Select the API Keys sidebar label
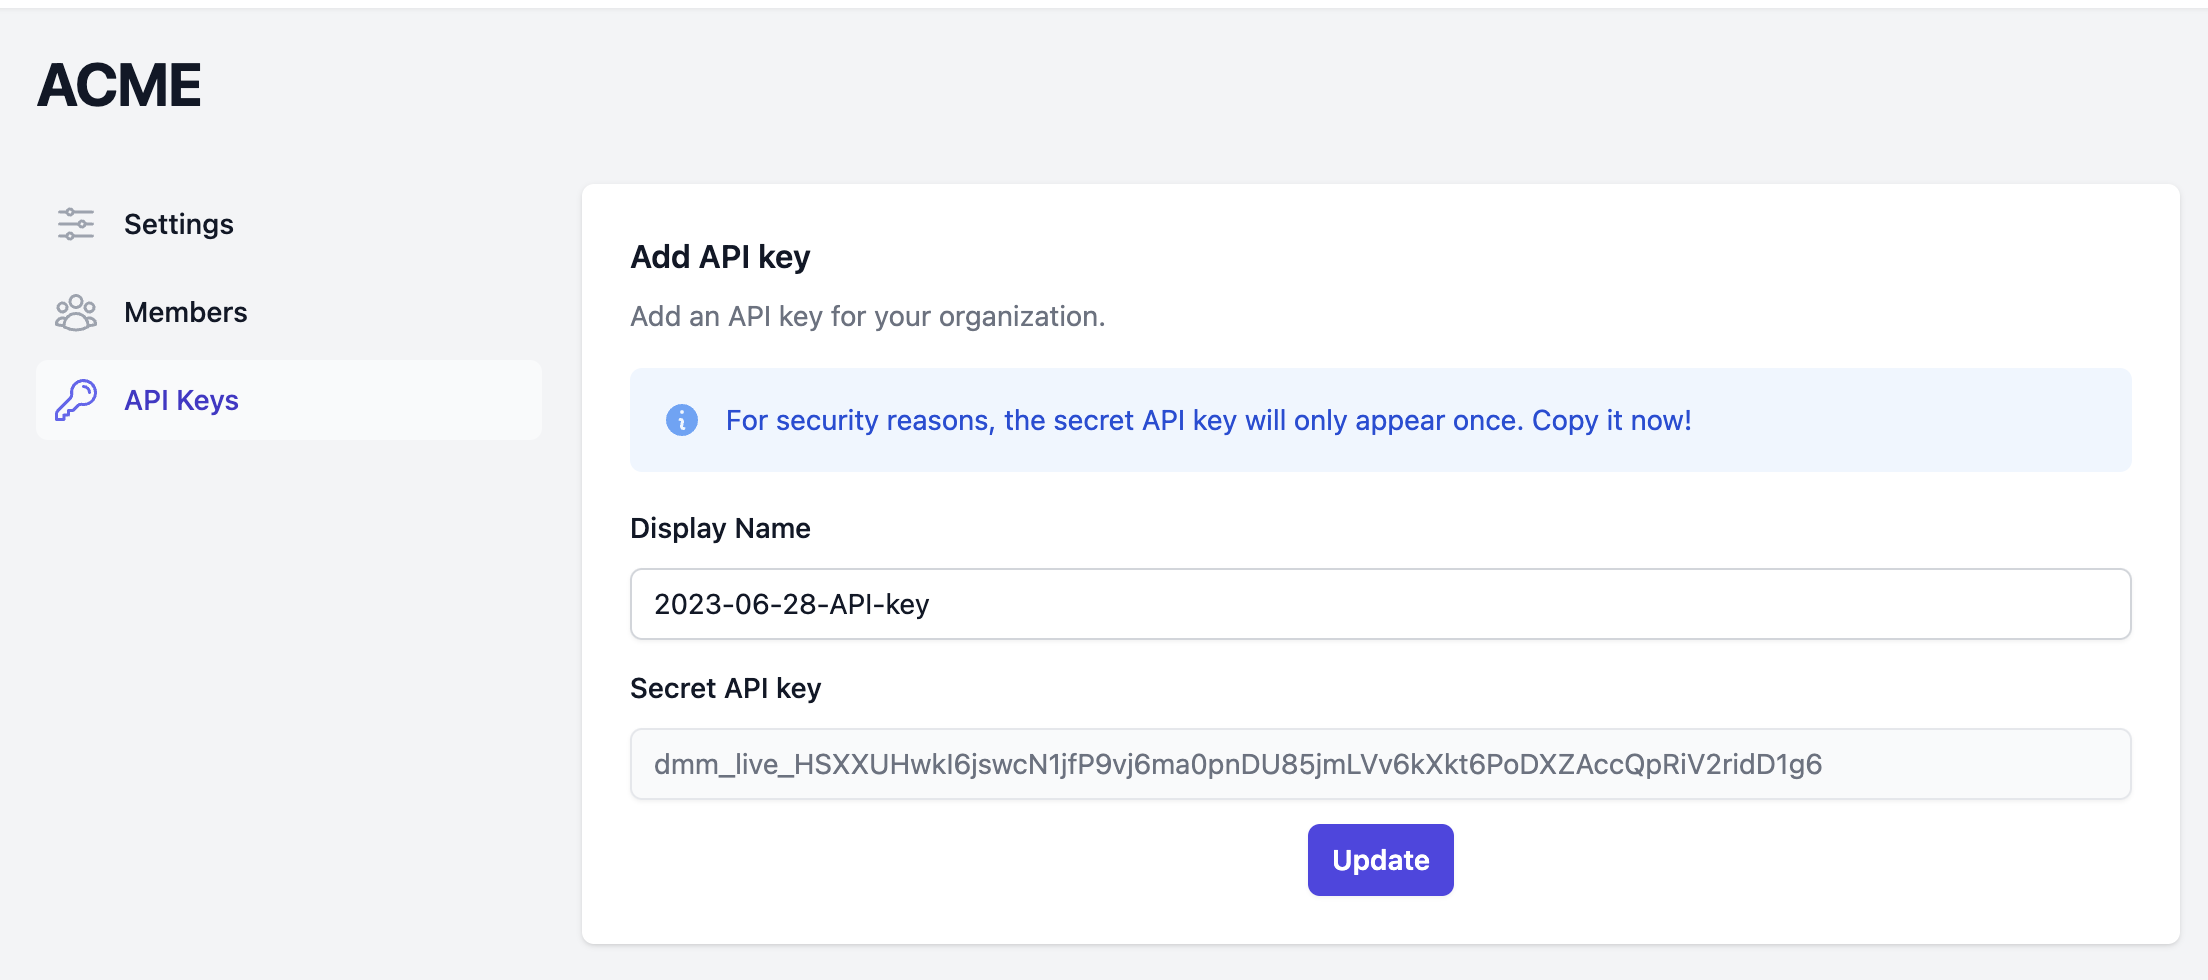This screenshot has height=980, width=2208. pyautogui.click(x=181, y=400)
